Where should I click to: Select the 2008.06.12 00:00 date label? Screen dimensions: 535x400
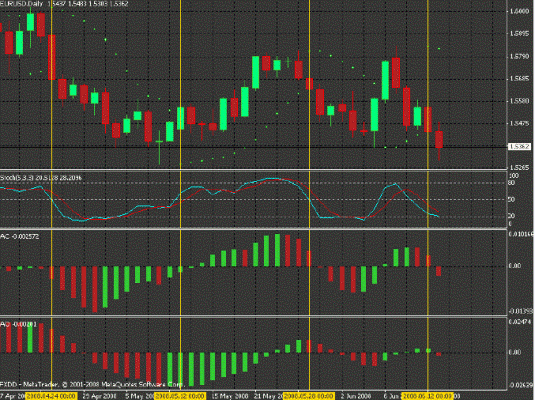pyautogui.click(x=428, y=396)
